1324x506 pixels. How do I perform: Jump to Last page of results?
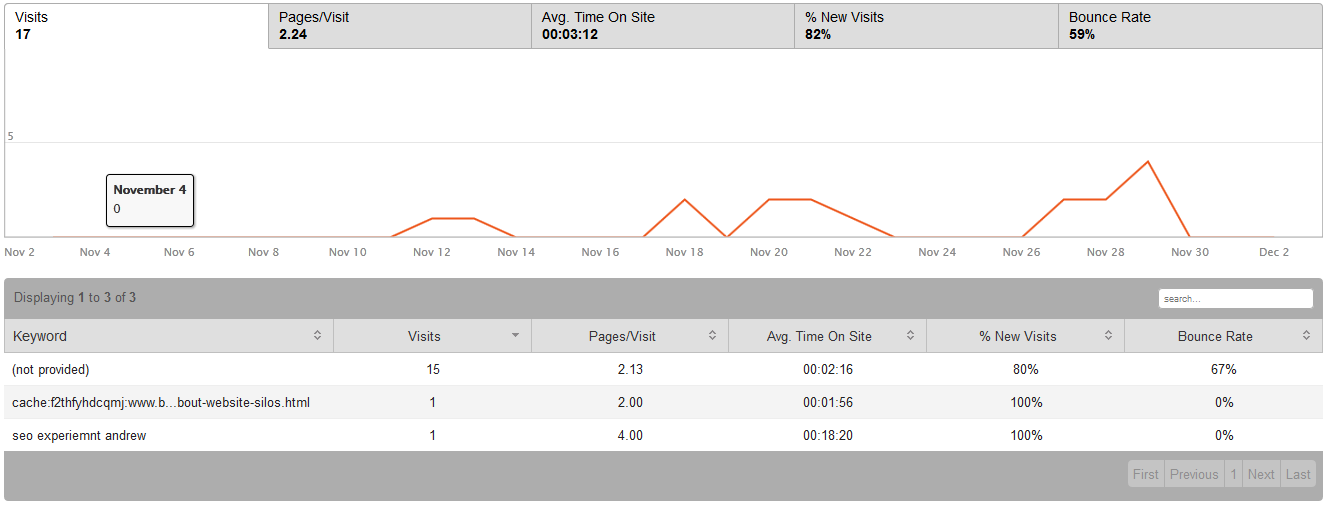coord(1298,475)
